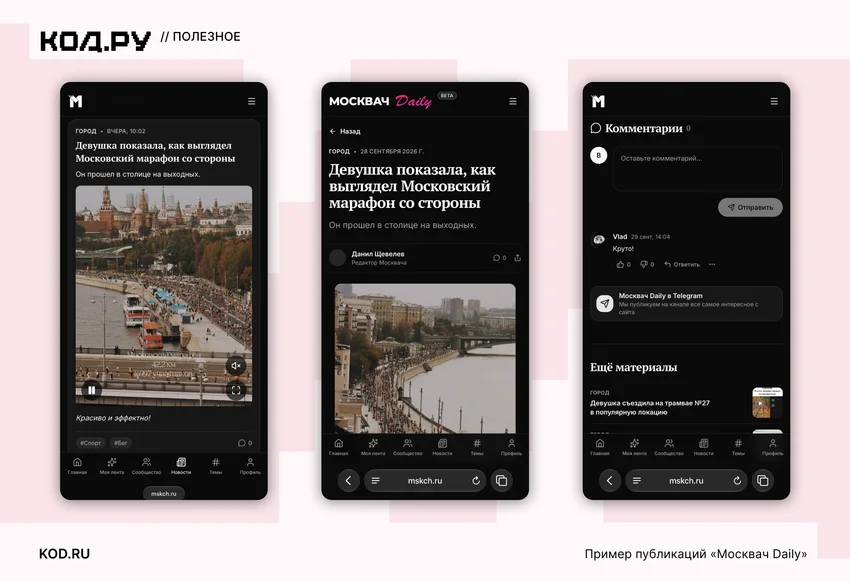Open Сообщество tab on left phone
The width and height of the screenshot is (850, 582).
click(x=146, y=465)
